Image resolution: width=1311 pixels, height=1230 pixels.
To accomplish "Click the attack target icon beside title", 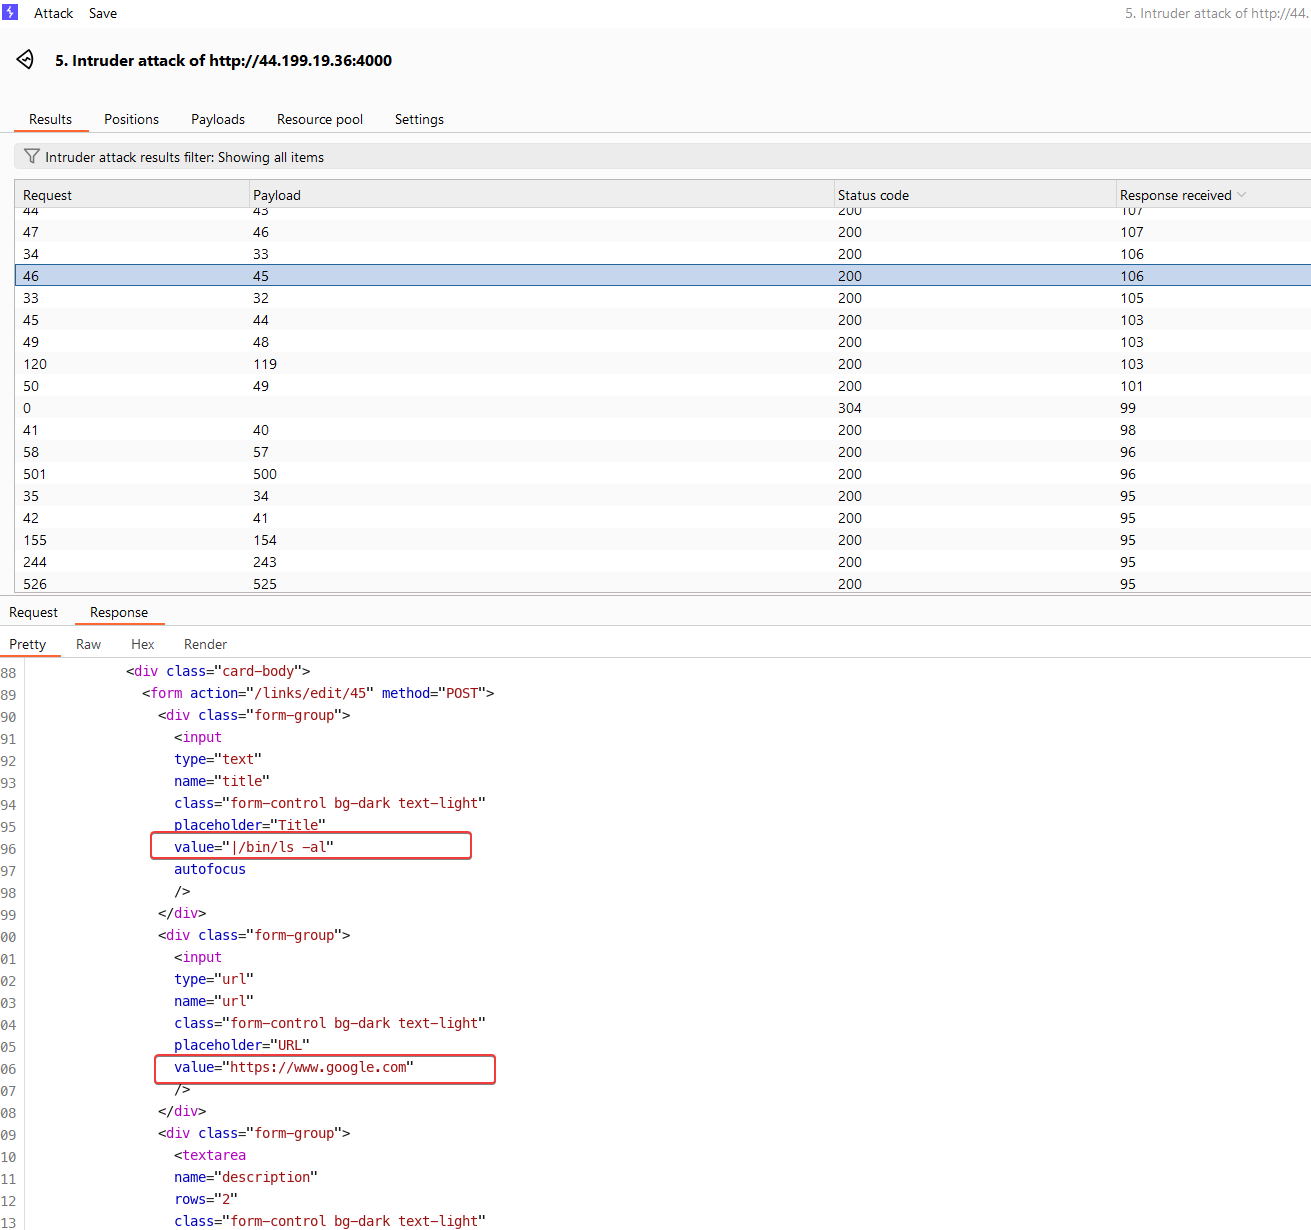I will [26, 60].
